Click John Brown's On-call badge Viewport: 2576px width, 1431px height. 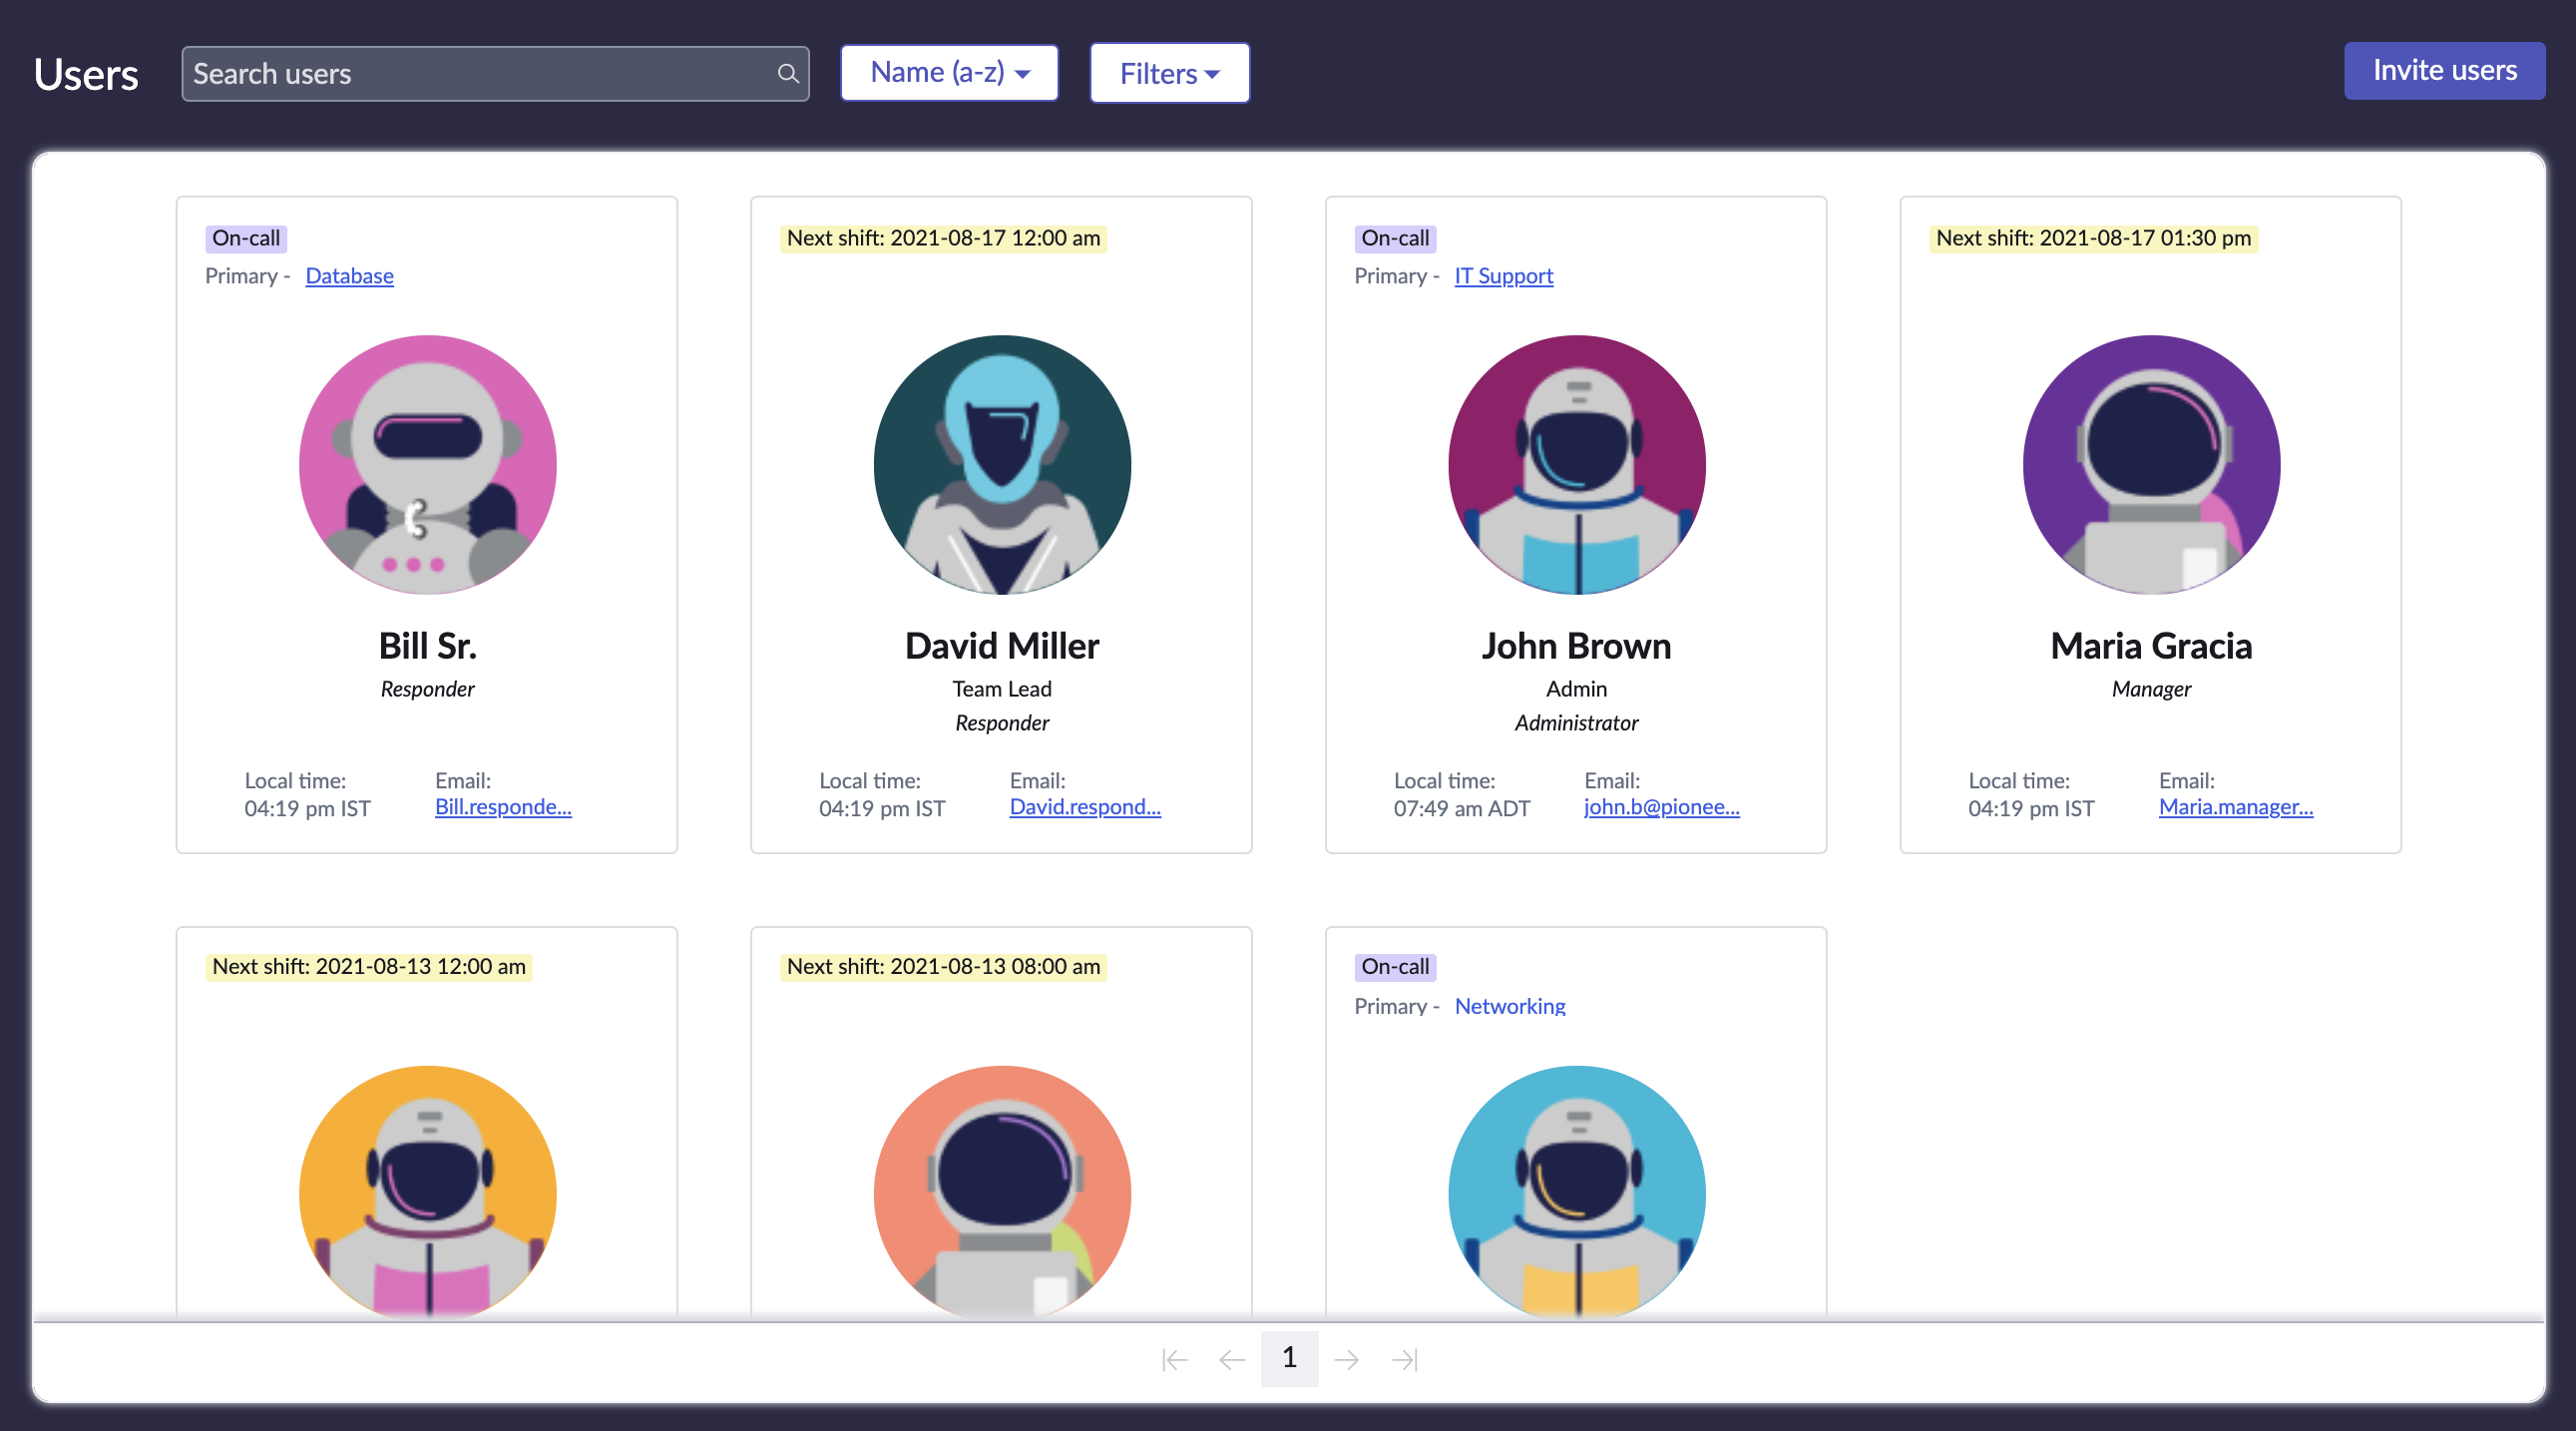[x=1395, y=238]
